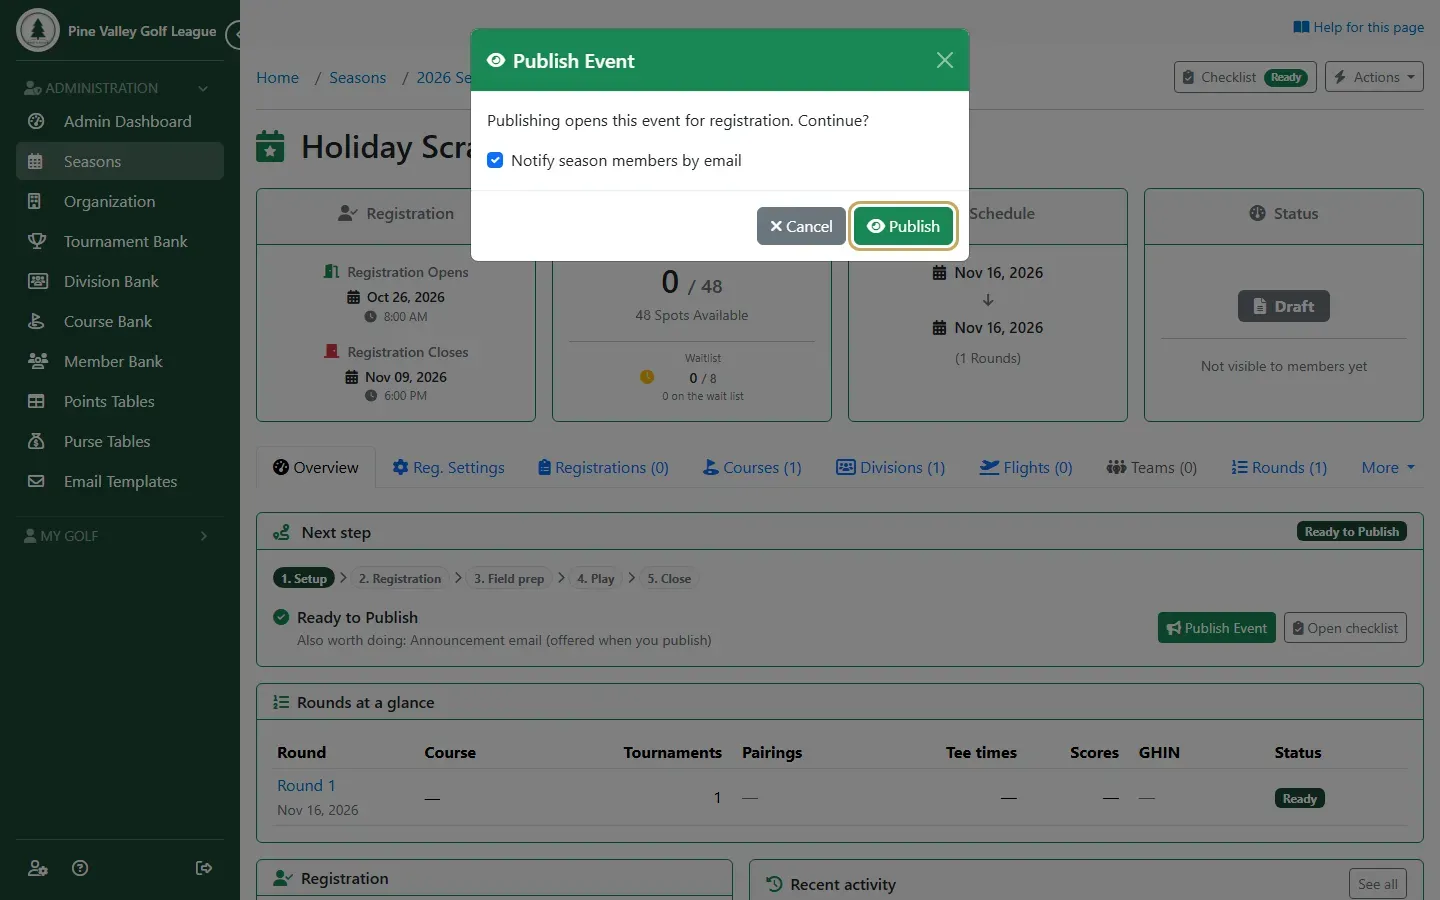Open the Member Bank sidebar item
The width and height of the screenshot is (1440, 900).
tap(120, 361)
